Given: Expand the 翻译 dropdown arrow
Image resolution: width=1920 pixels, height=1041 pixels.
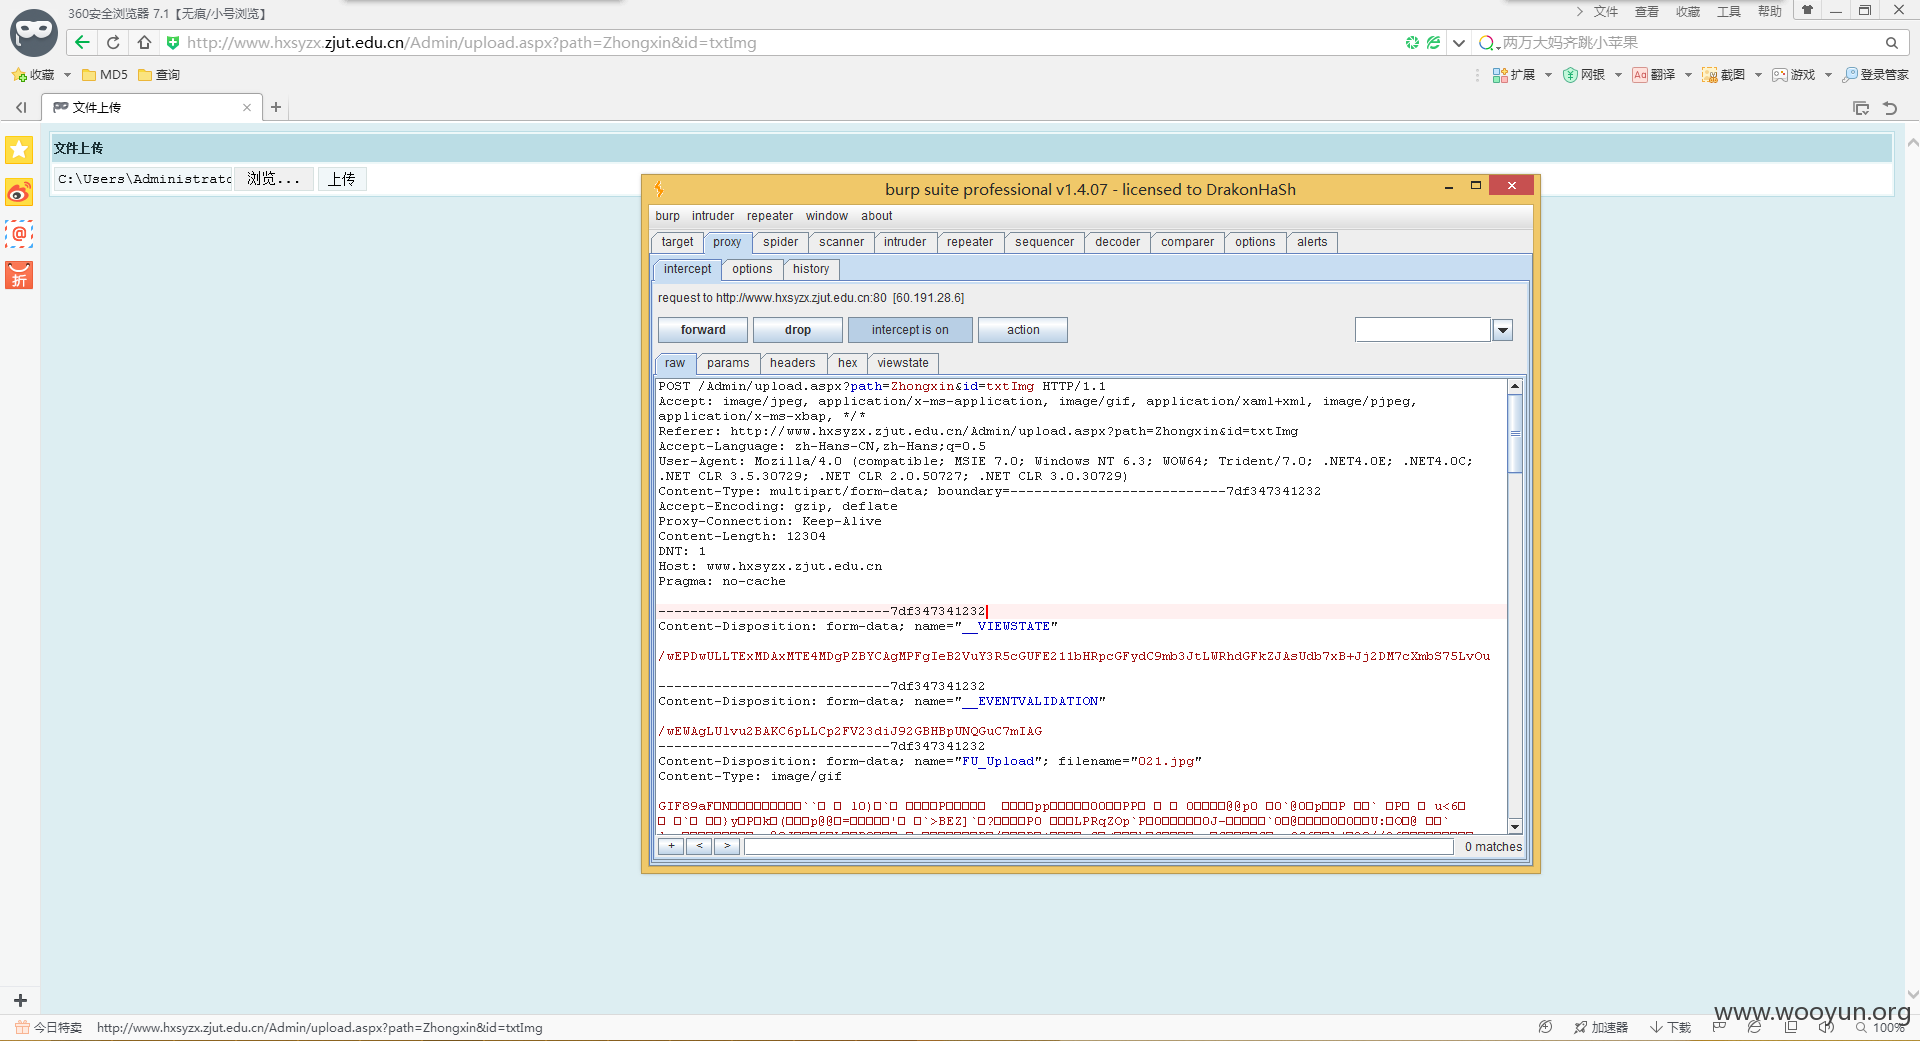Looking at the screenshot, I should pyautogui.click(x=1688, y=75).
